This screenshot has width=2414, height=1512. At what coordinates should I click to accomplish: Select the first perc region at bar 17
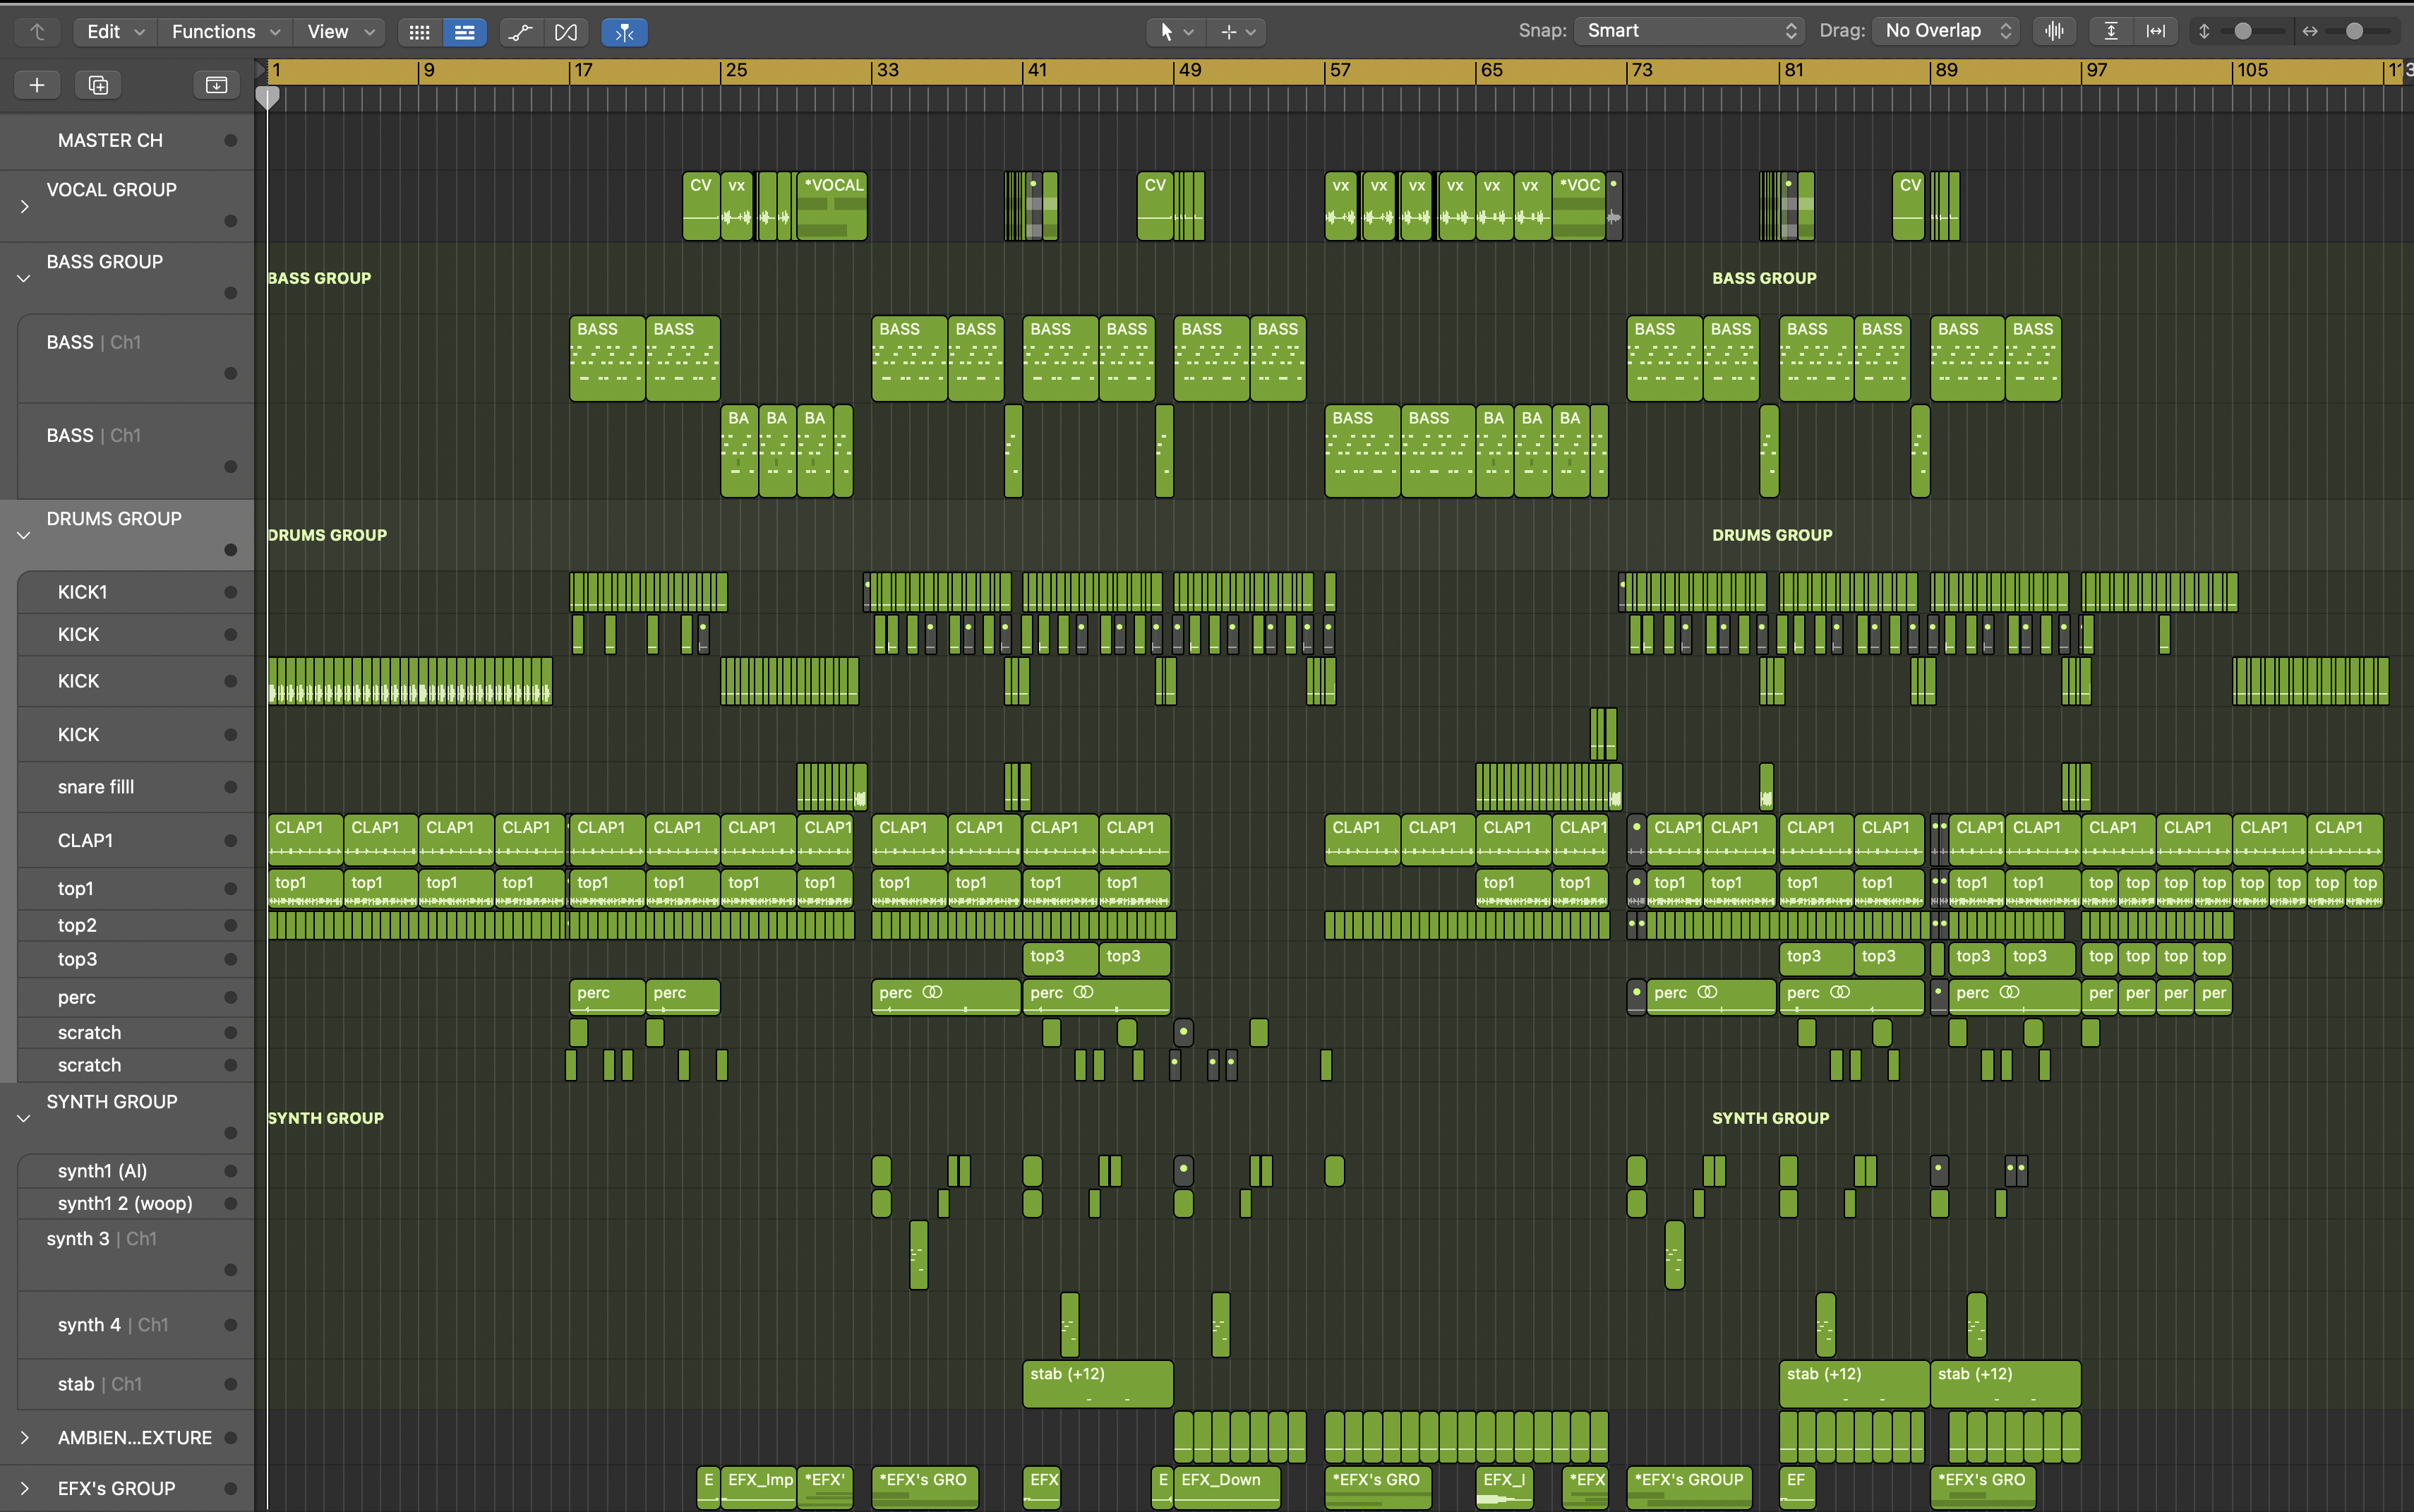tap(607, 997)
